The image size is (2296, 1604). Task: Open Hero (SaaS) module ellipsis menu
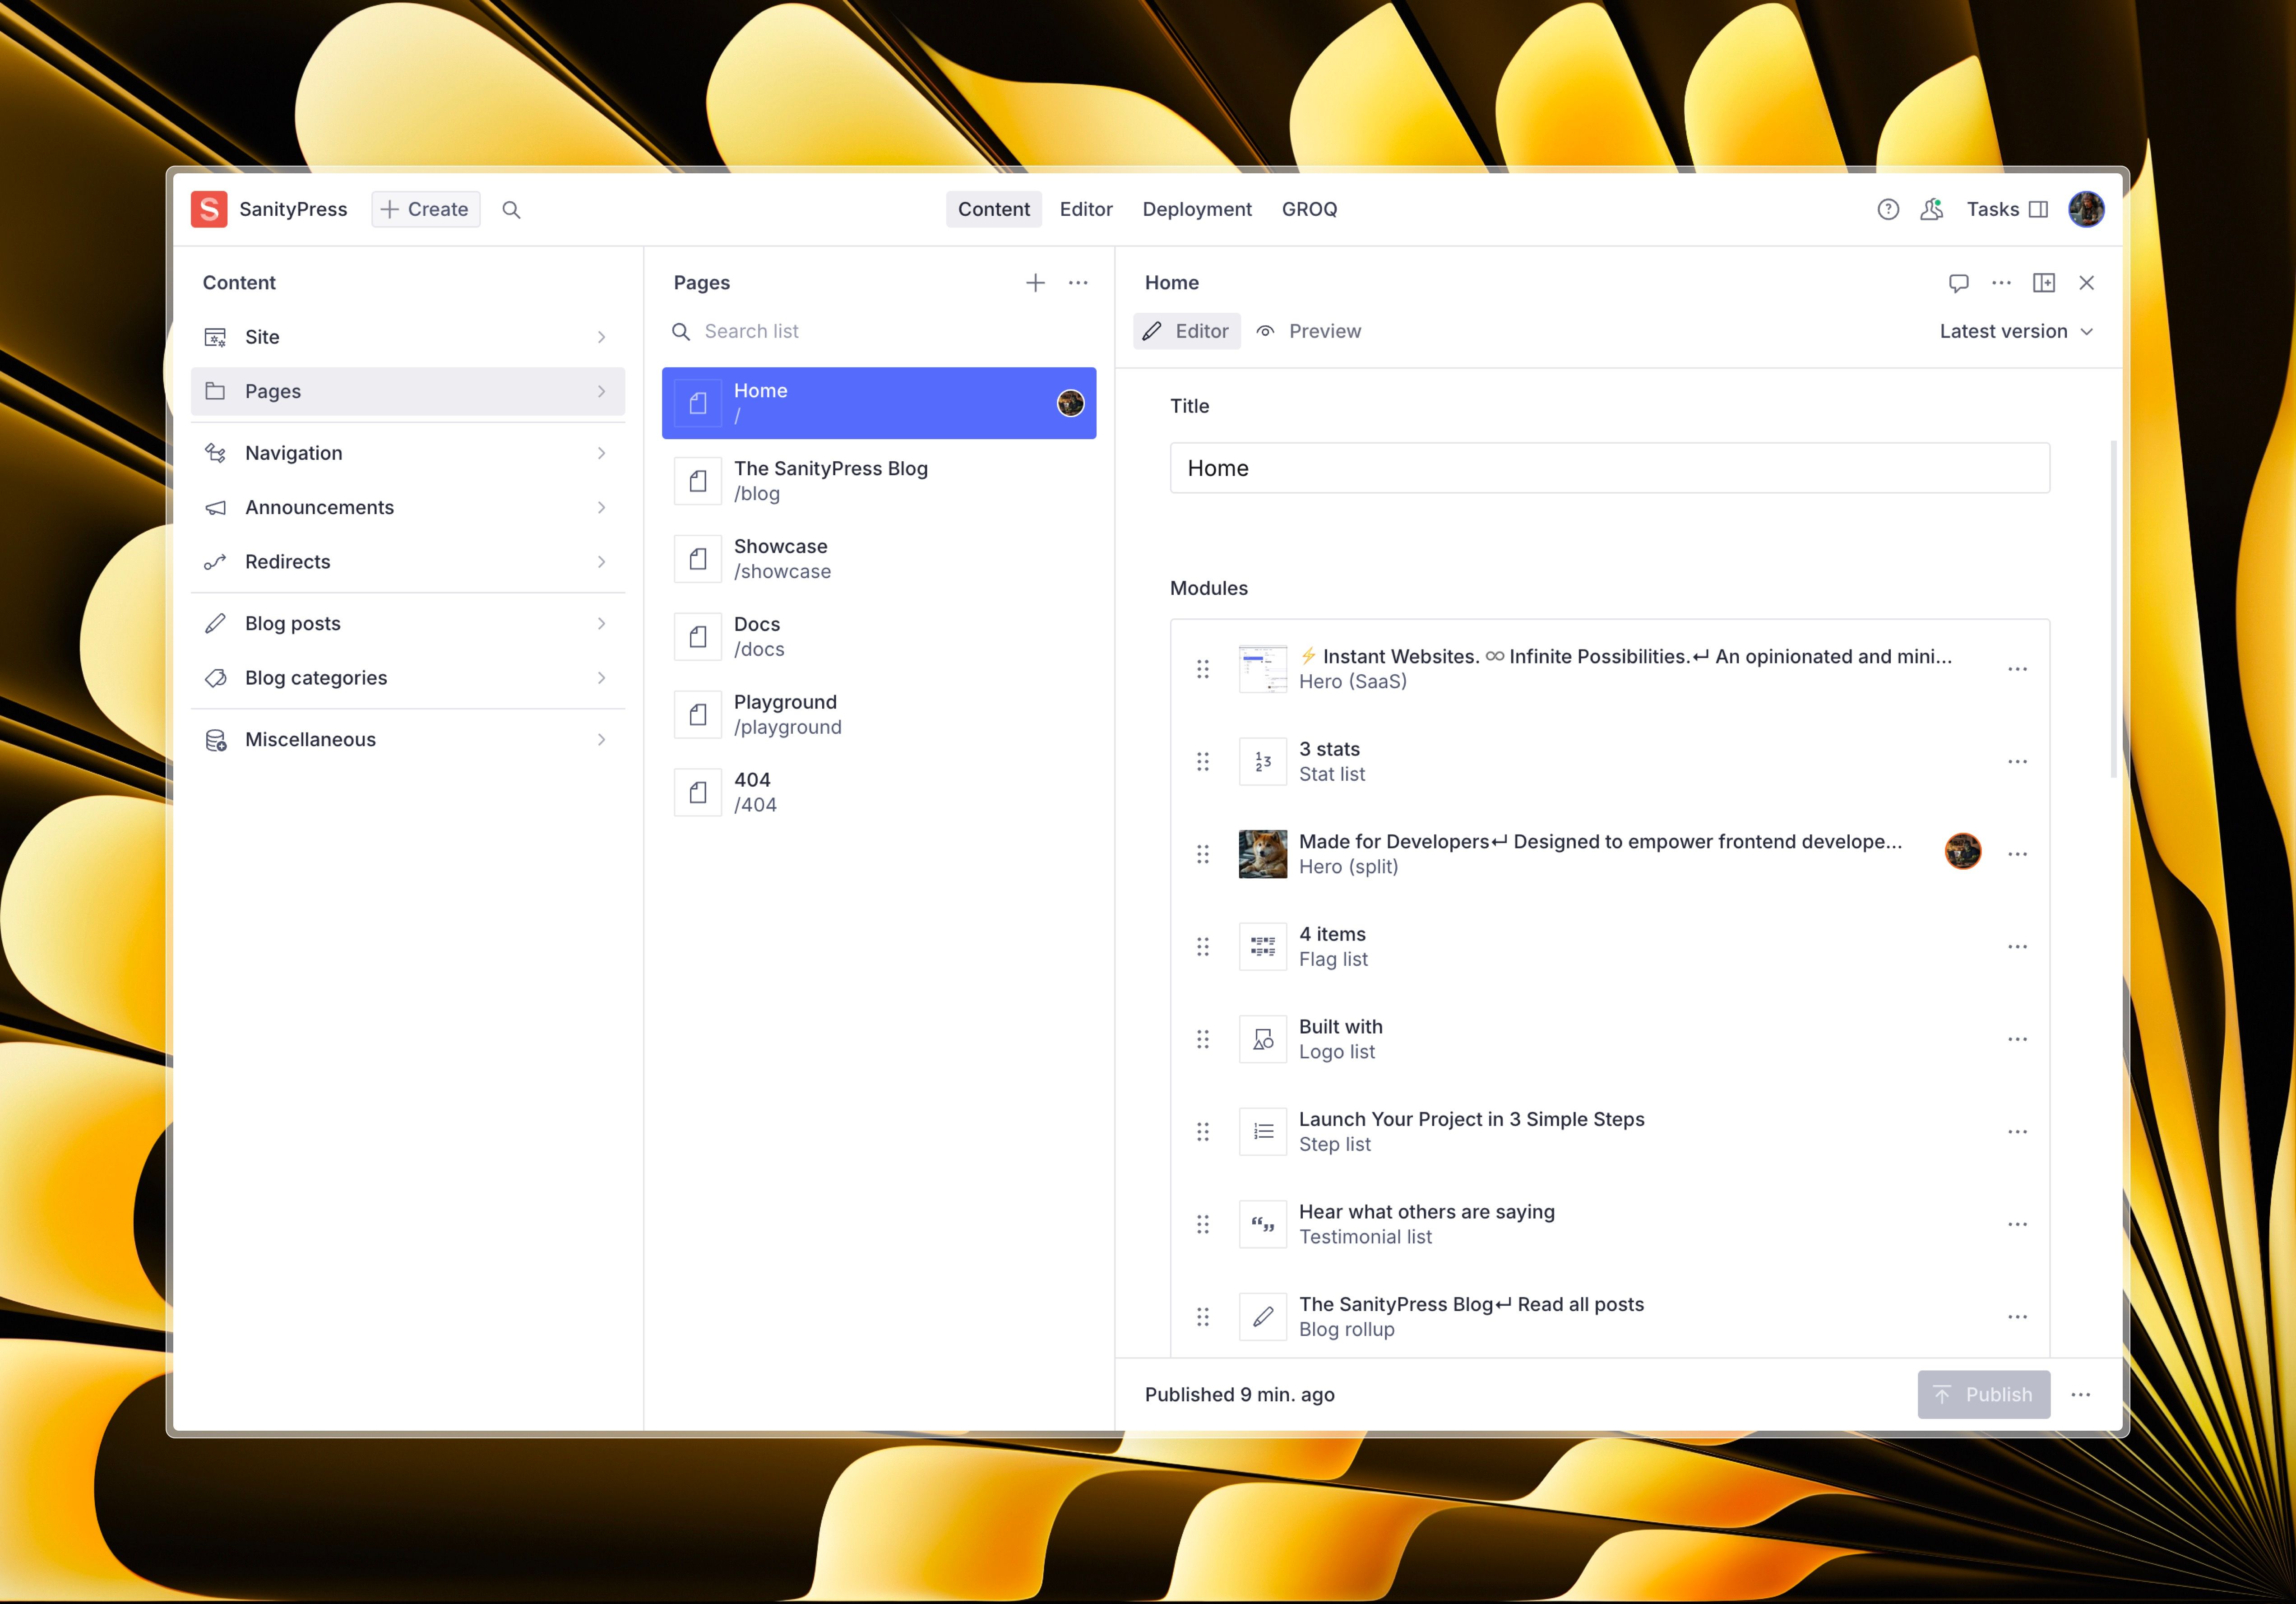(x=2017, y=669)
